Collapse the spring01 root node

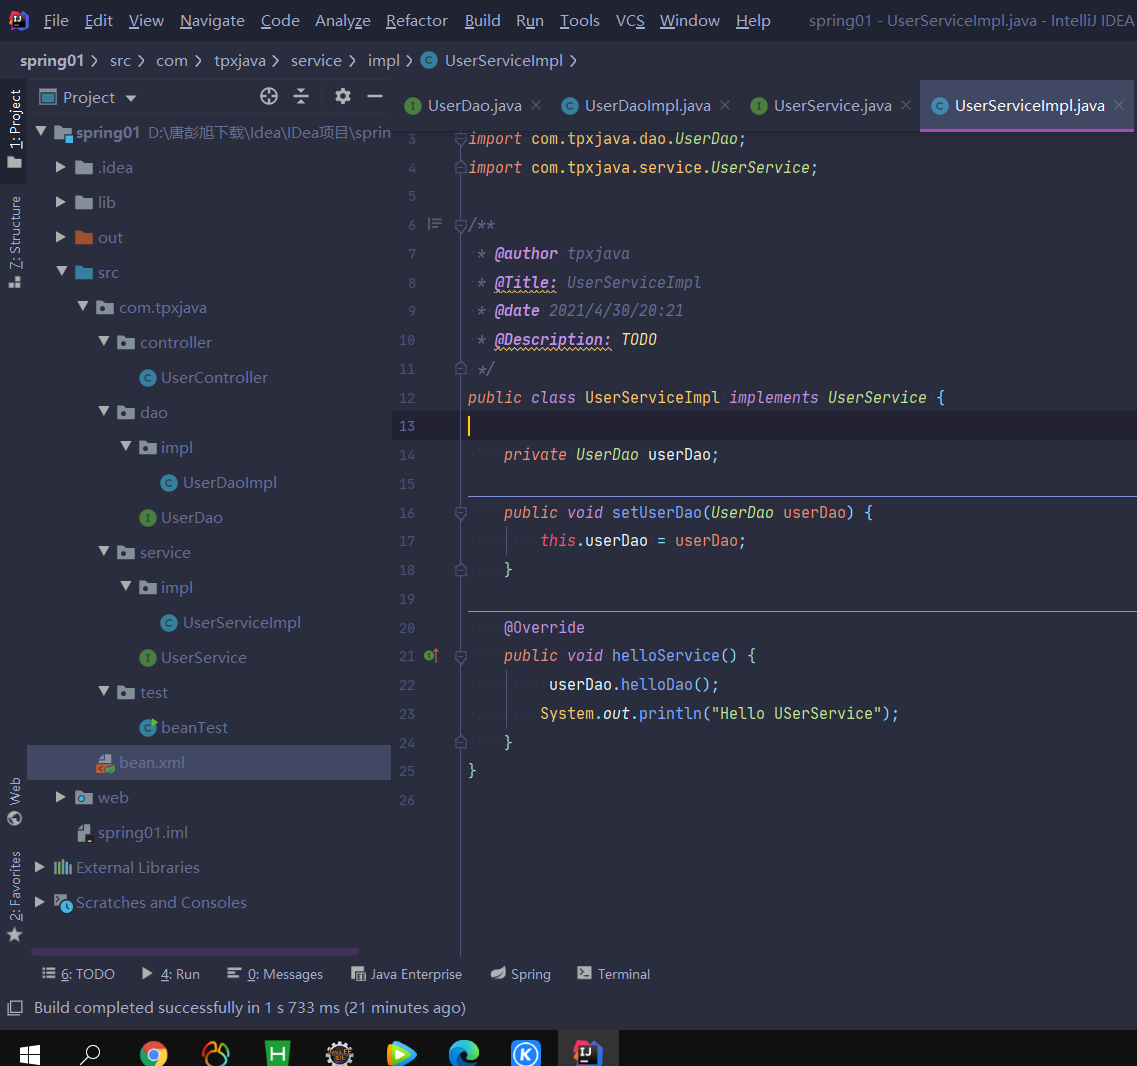(41, 132)
